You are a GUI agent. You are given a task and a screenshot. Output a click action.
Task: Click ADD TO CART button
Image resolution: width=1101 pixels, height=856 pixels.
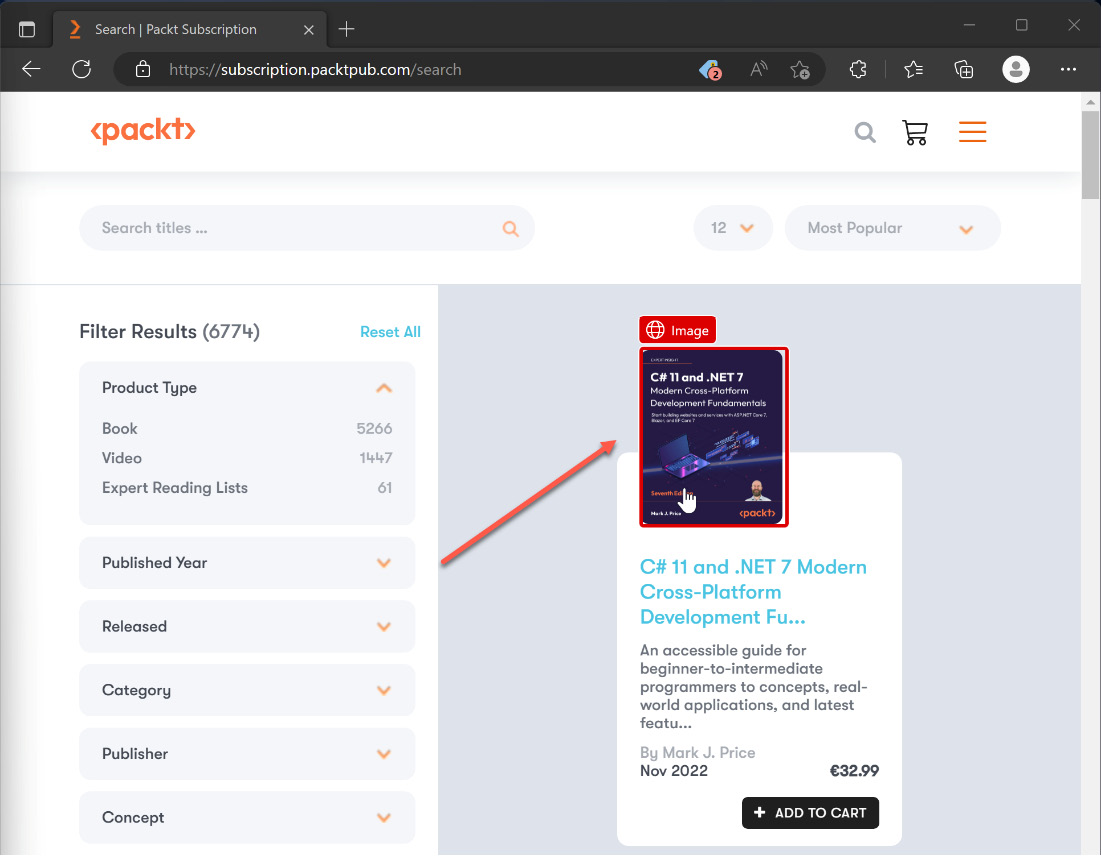pyautogui.click(x=810, y=812)
